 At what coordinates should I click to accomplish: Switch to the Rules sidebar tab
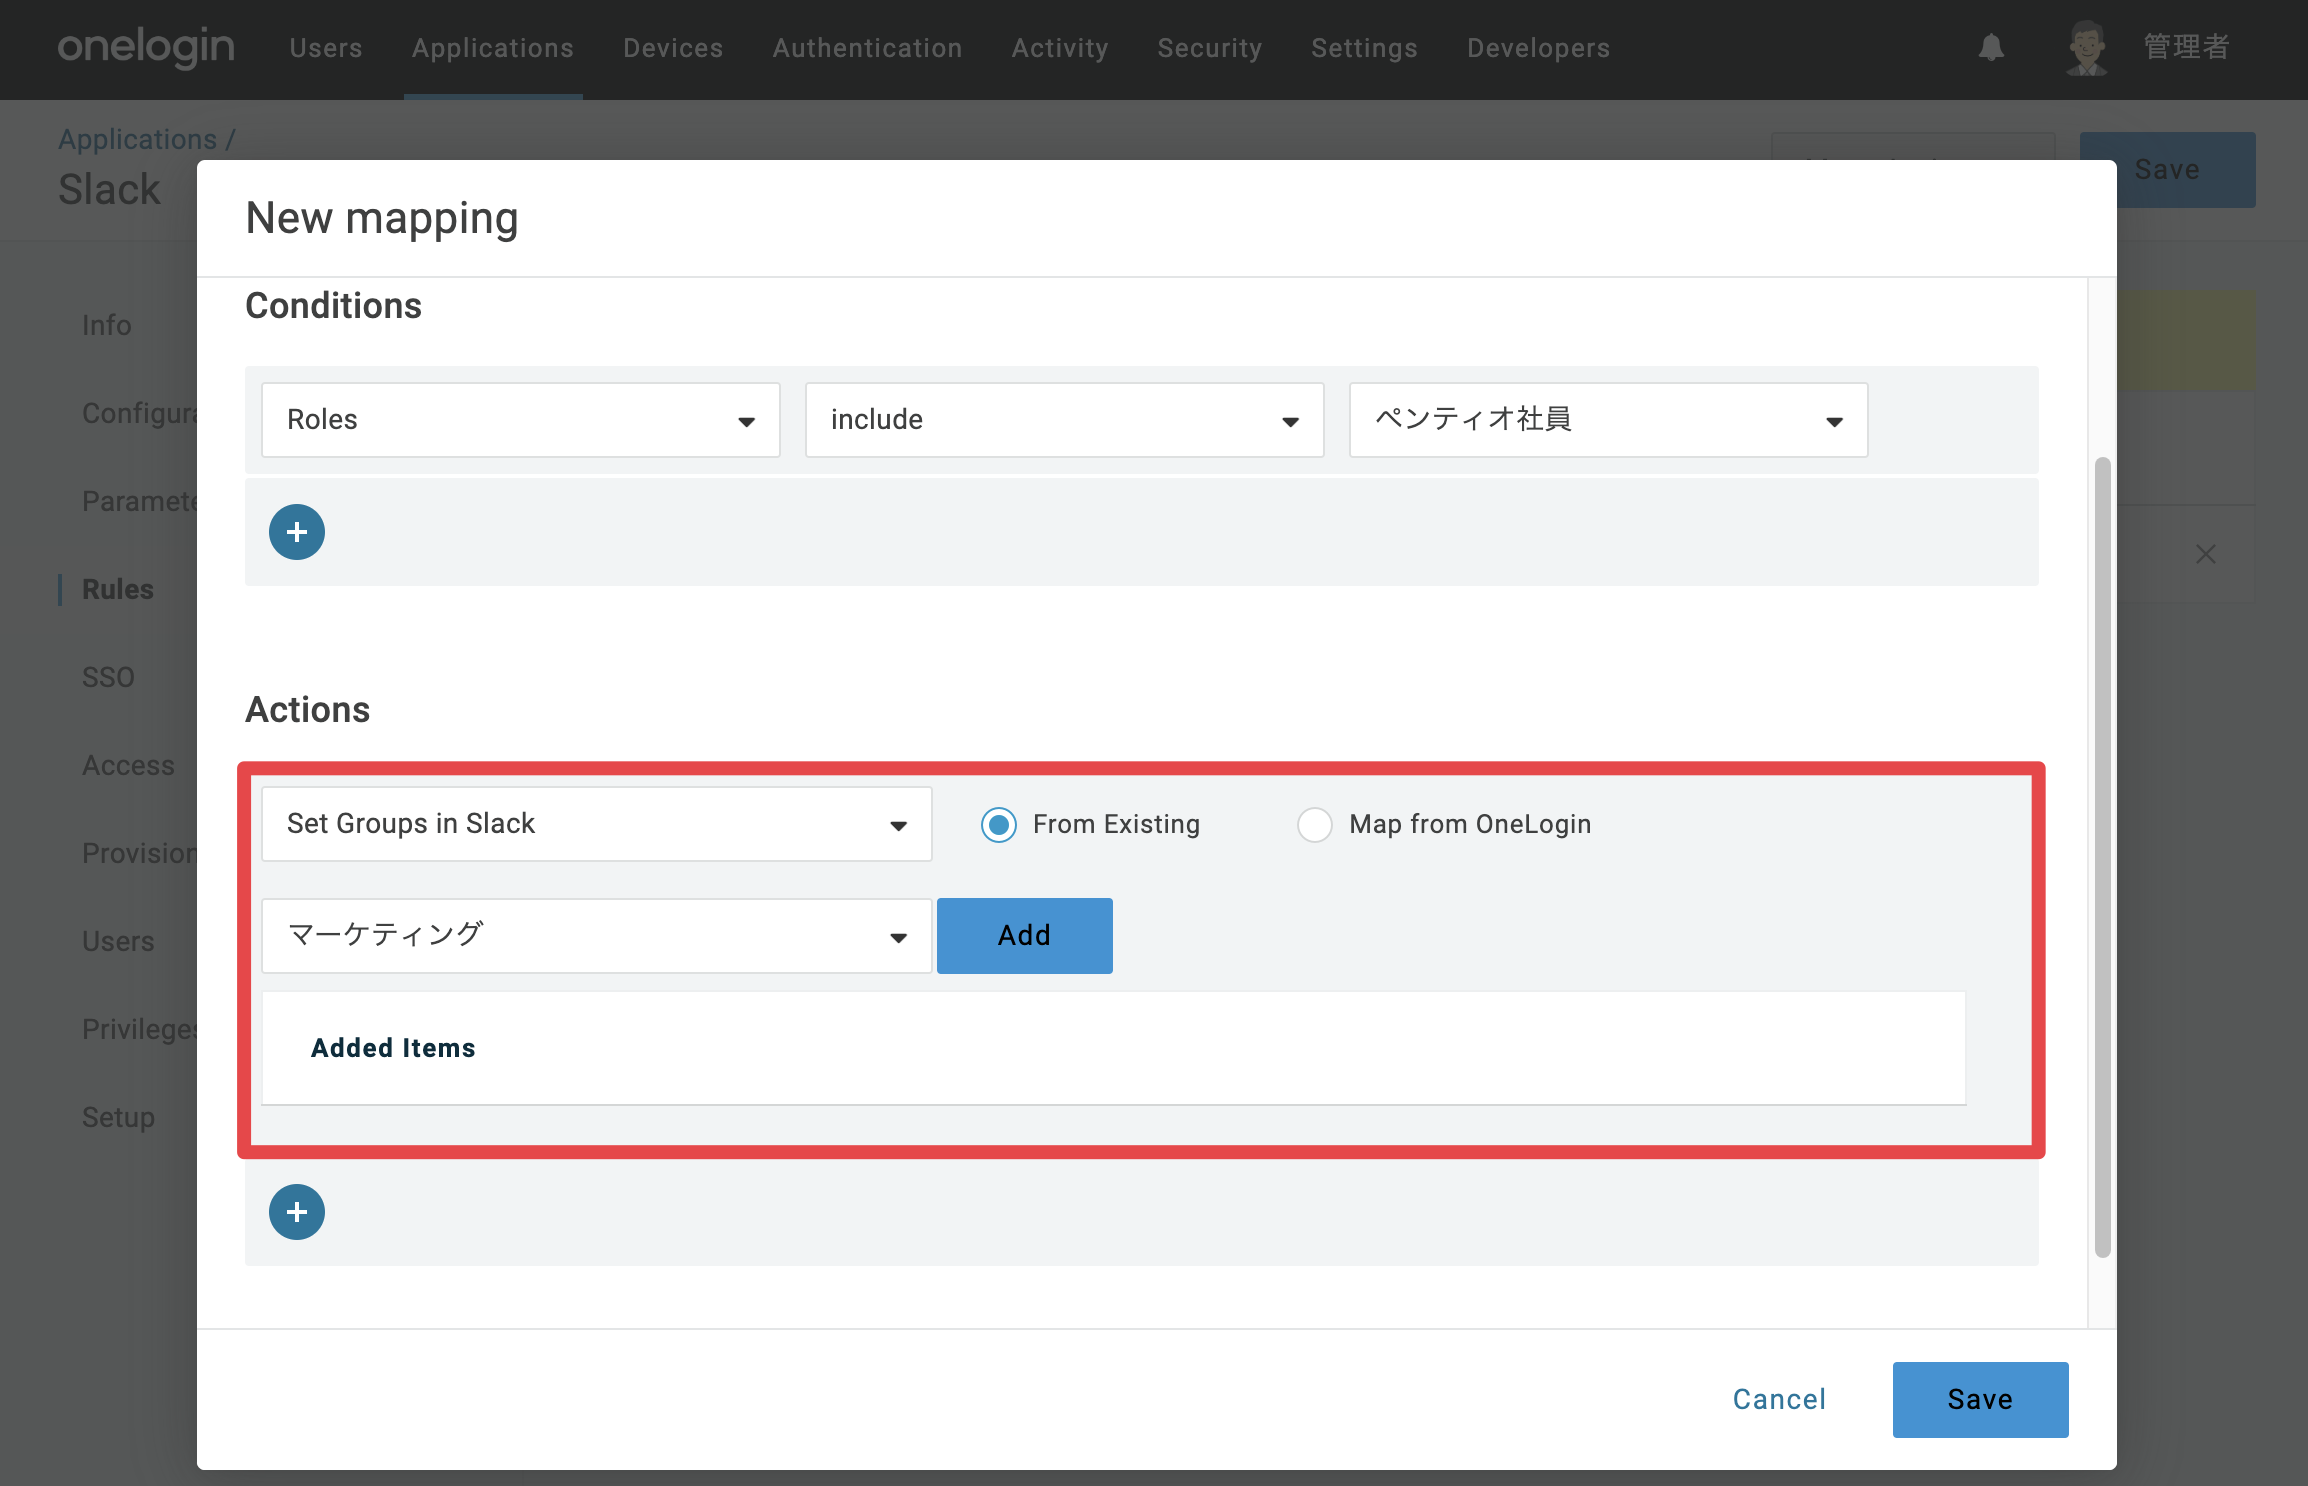click(118, 589)
